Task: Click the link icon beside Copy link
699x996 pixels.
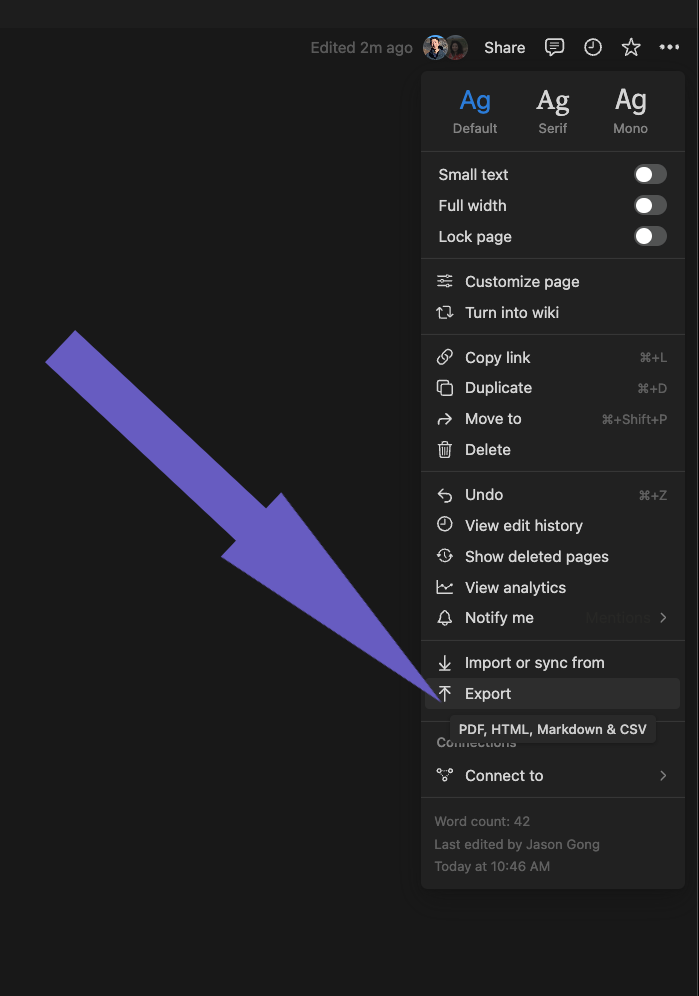Action: tap(445, 357)
